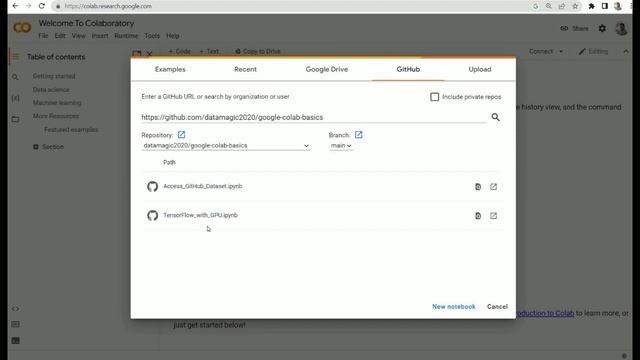Click the Editing mode button
The height and width of the screenshot is (360, 640).
[593, 51]
